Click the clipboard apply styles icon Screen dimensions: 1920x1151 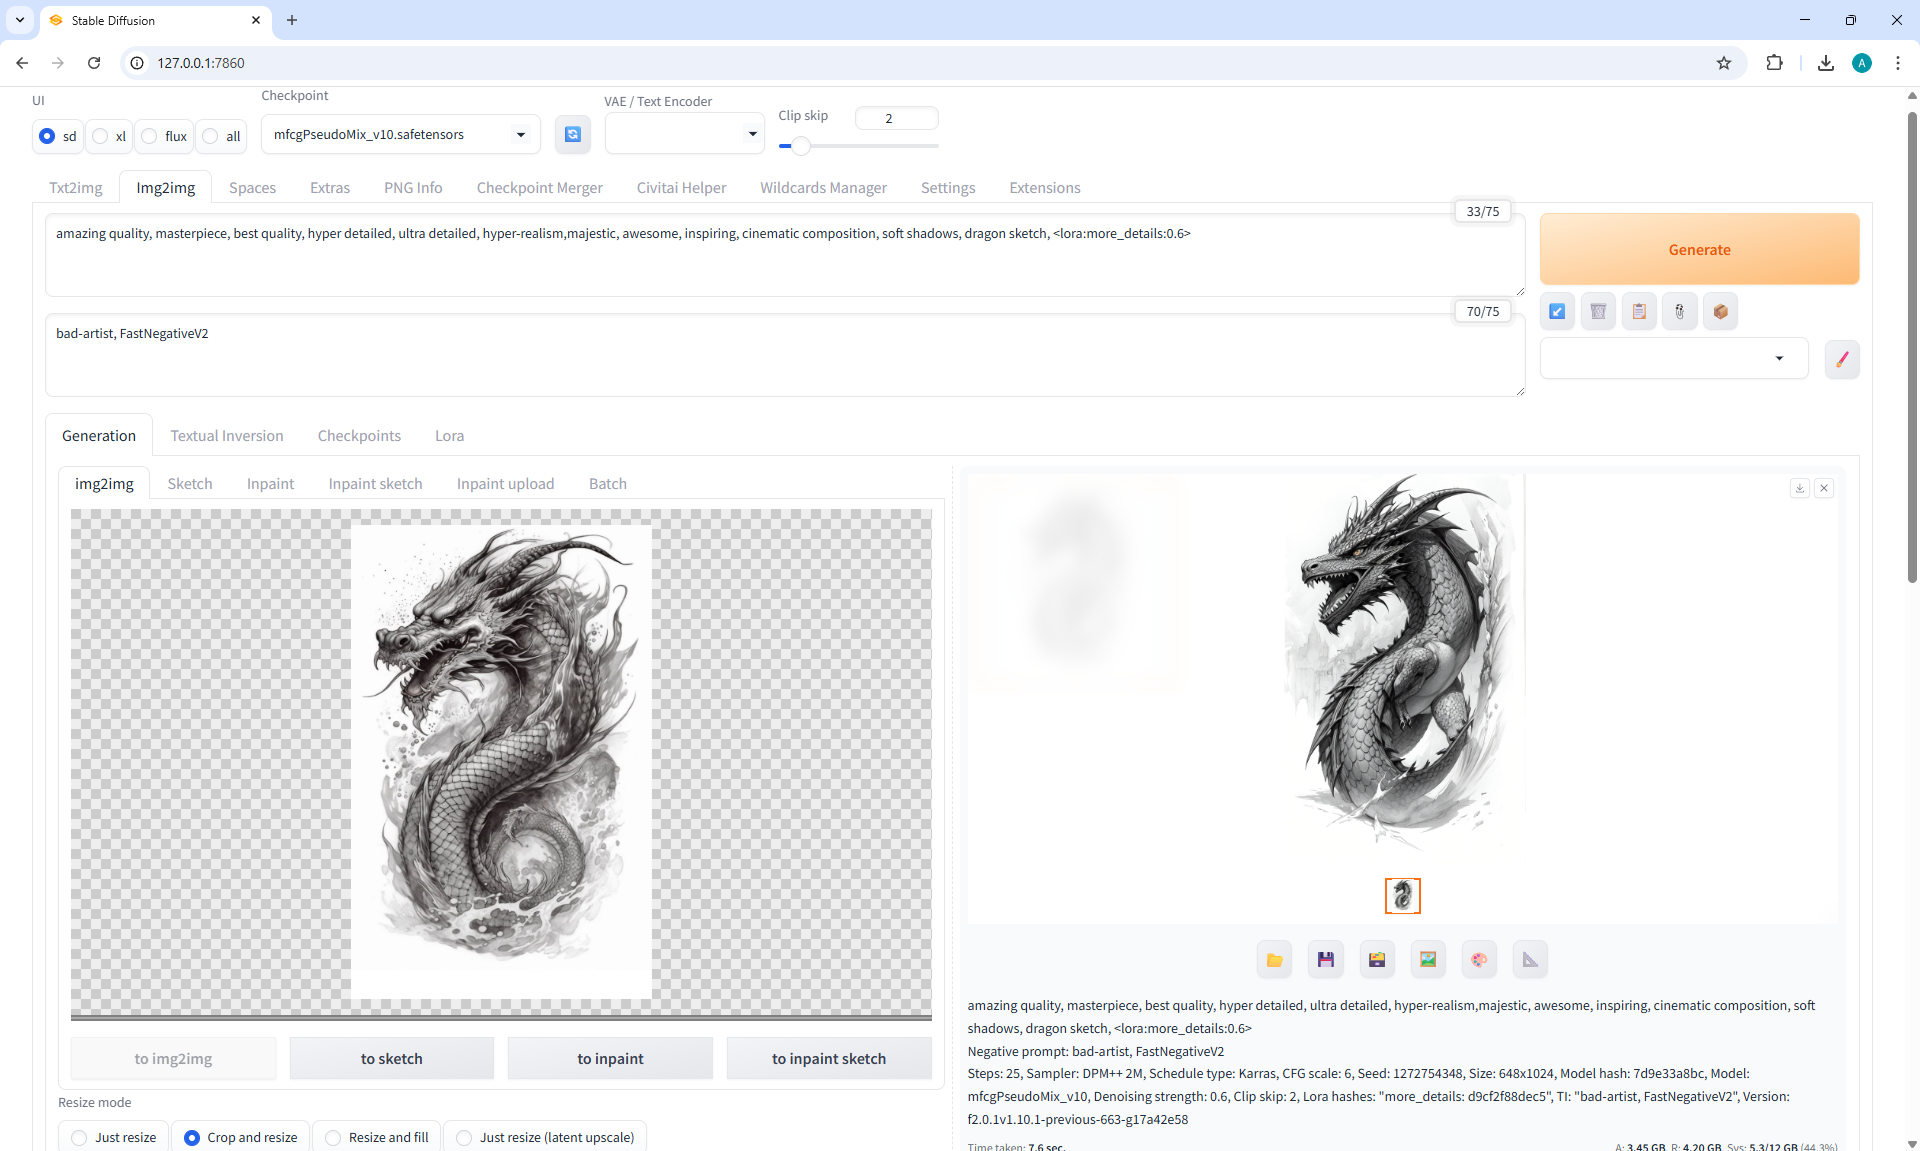(1639, 312)
